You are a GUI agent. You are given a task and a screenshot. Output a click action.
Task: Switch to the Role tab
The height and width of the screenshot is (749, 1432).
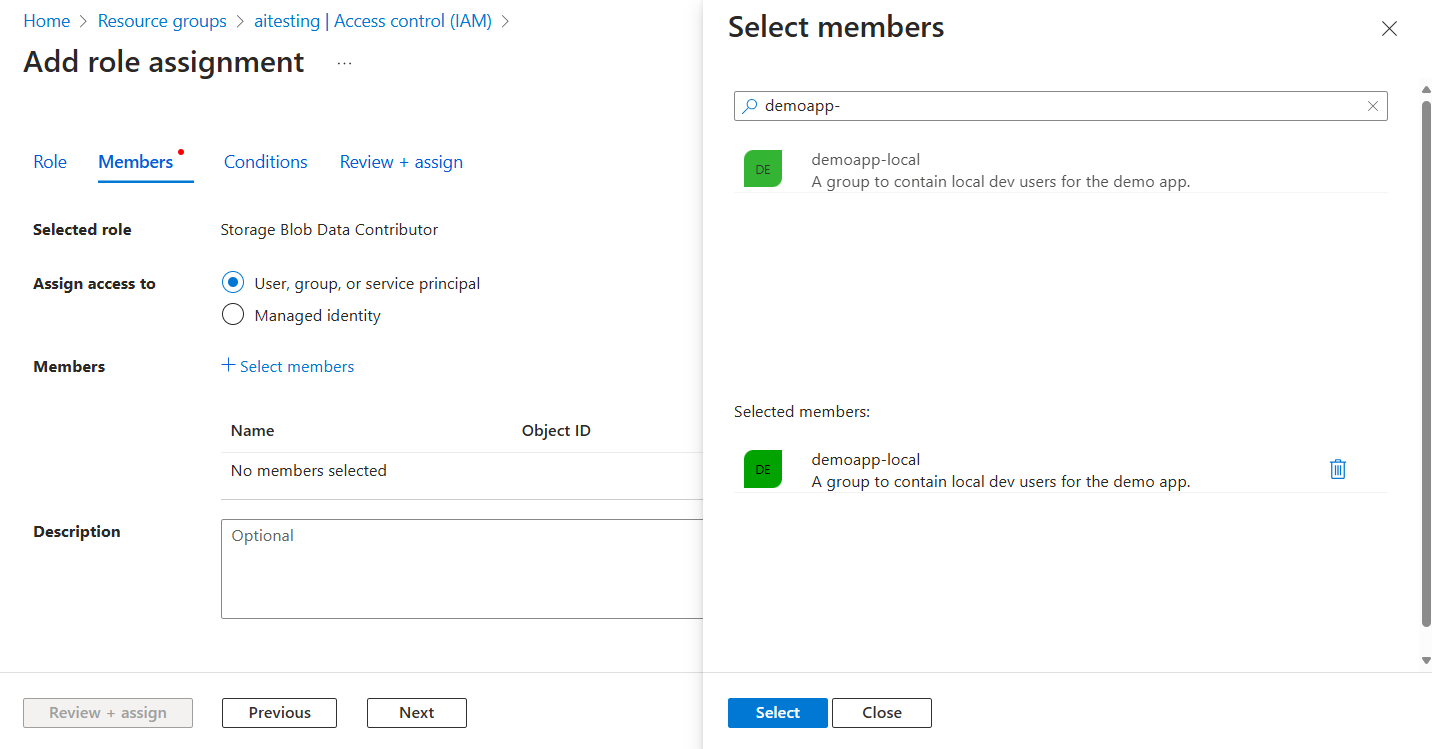pyautogui.click(x=50, y=161)
